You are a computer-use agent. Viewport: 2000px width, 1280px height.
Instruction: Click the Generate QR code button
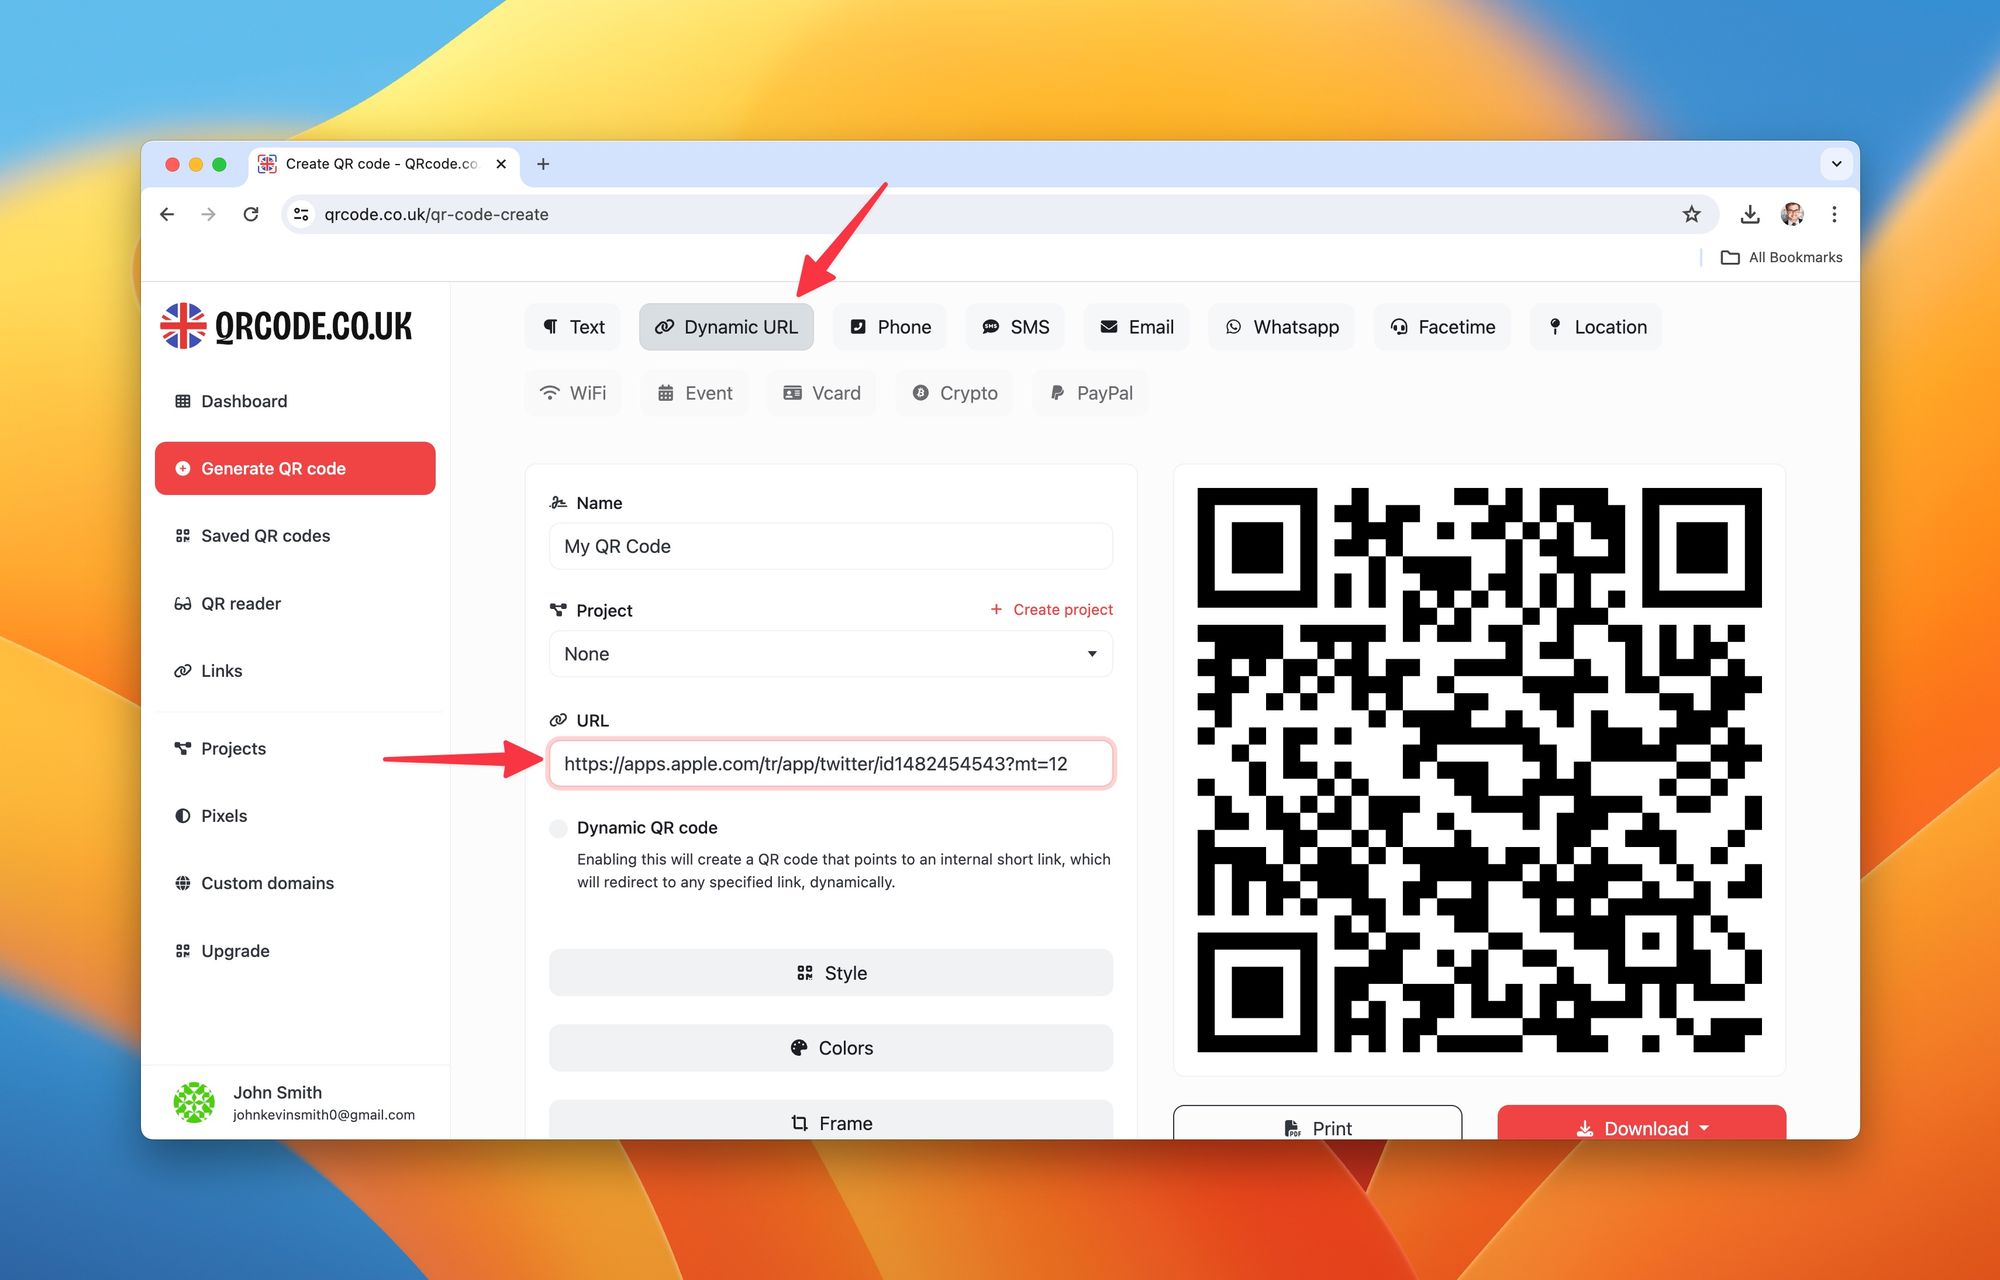295,468
